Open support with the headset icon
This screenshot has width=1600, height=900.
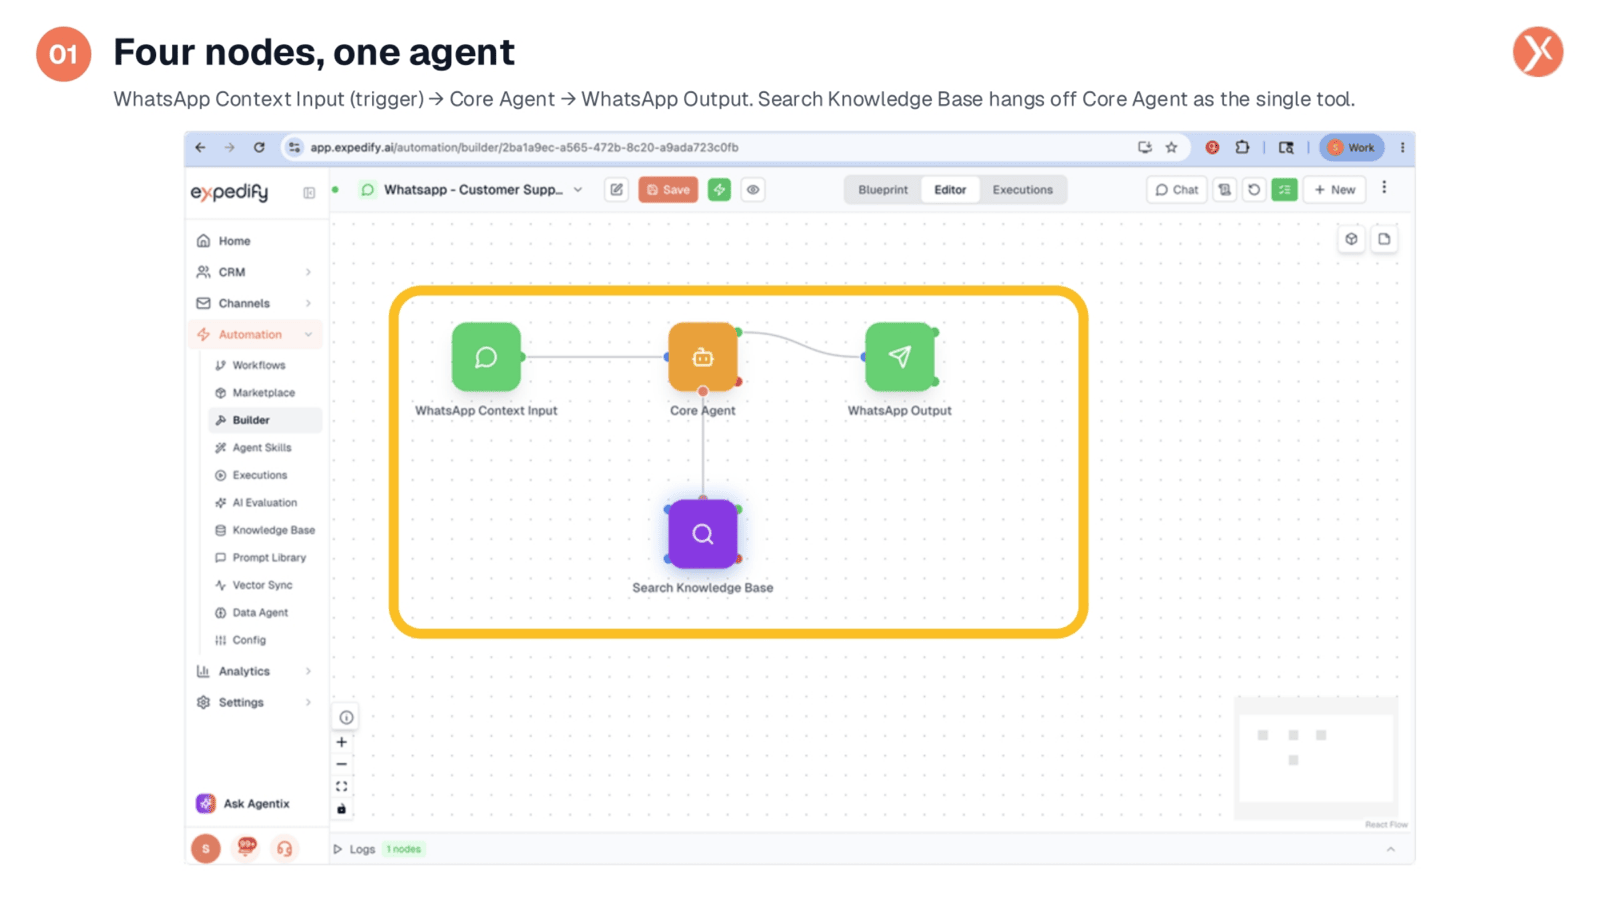coord(285,849)
